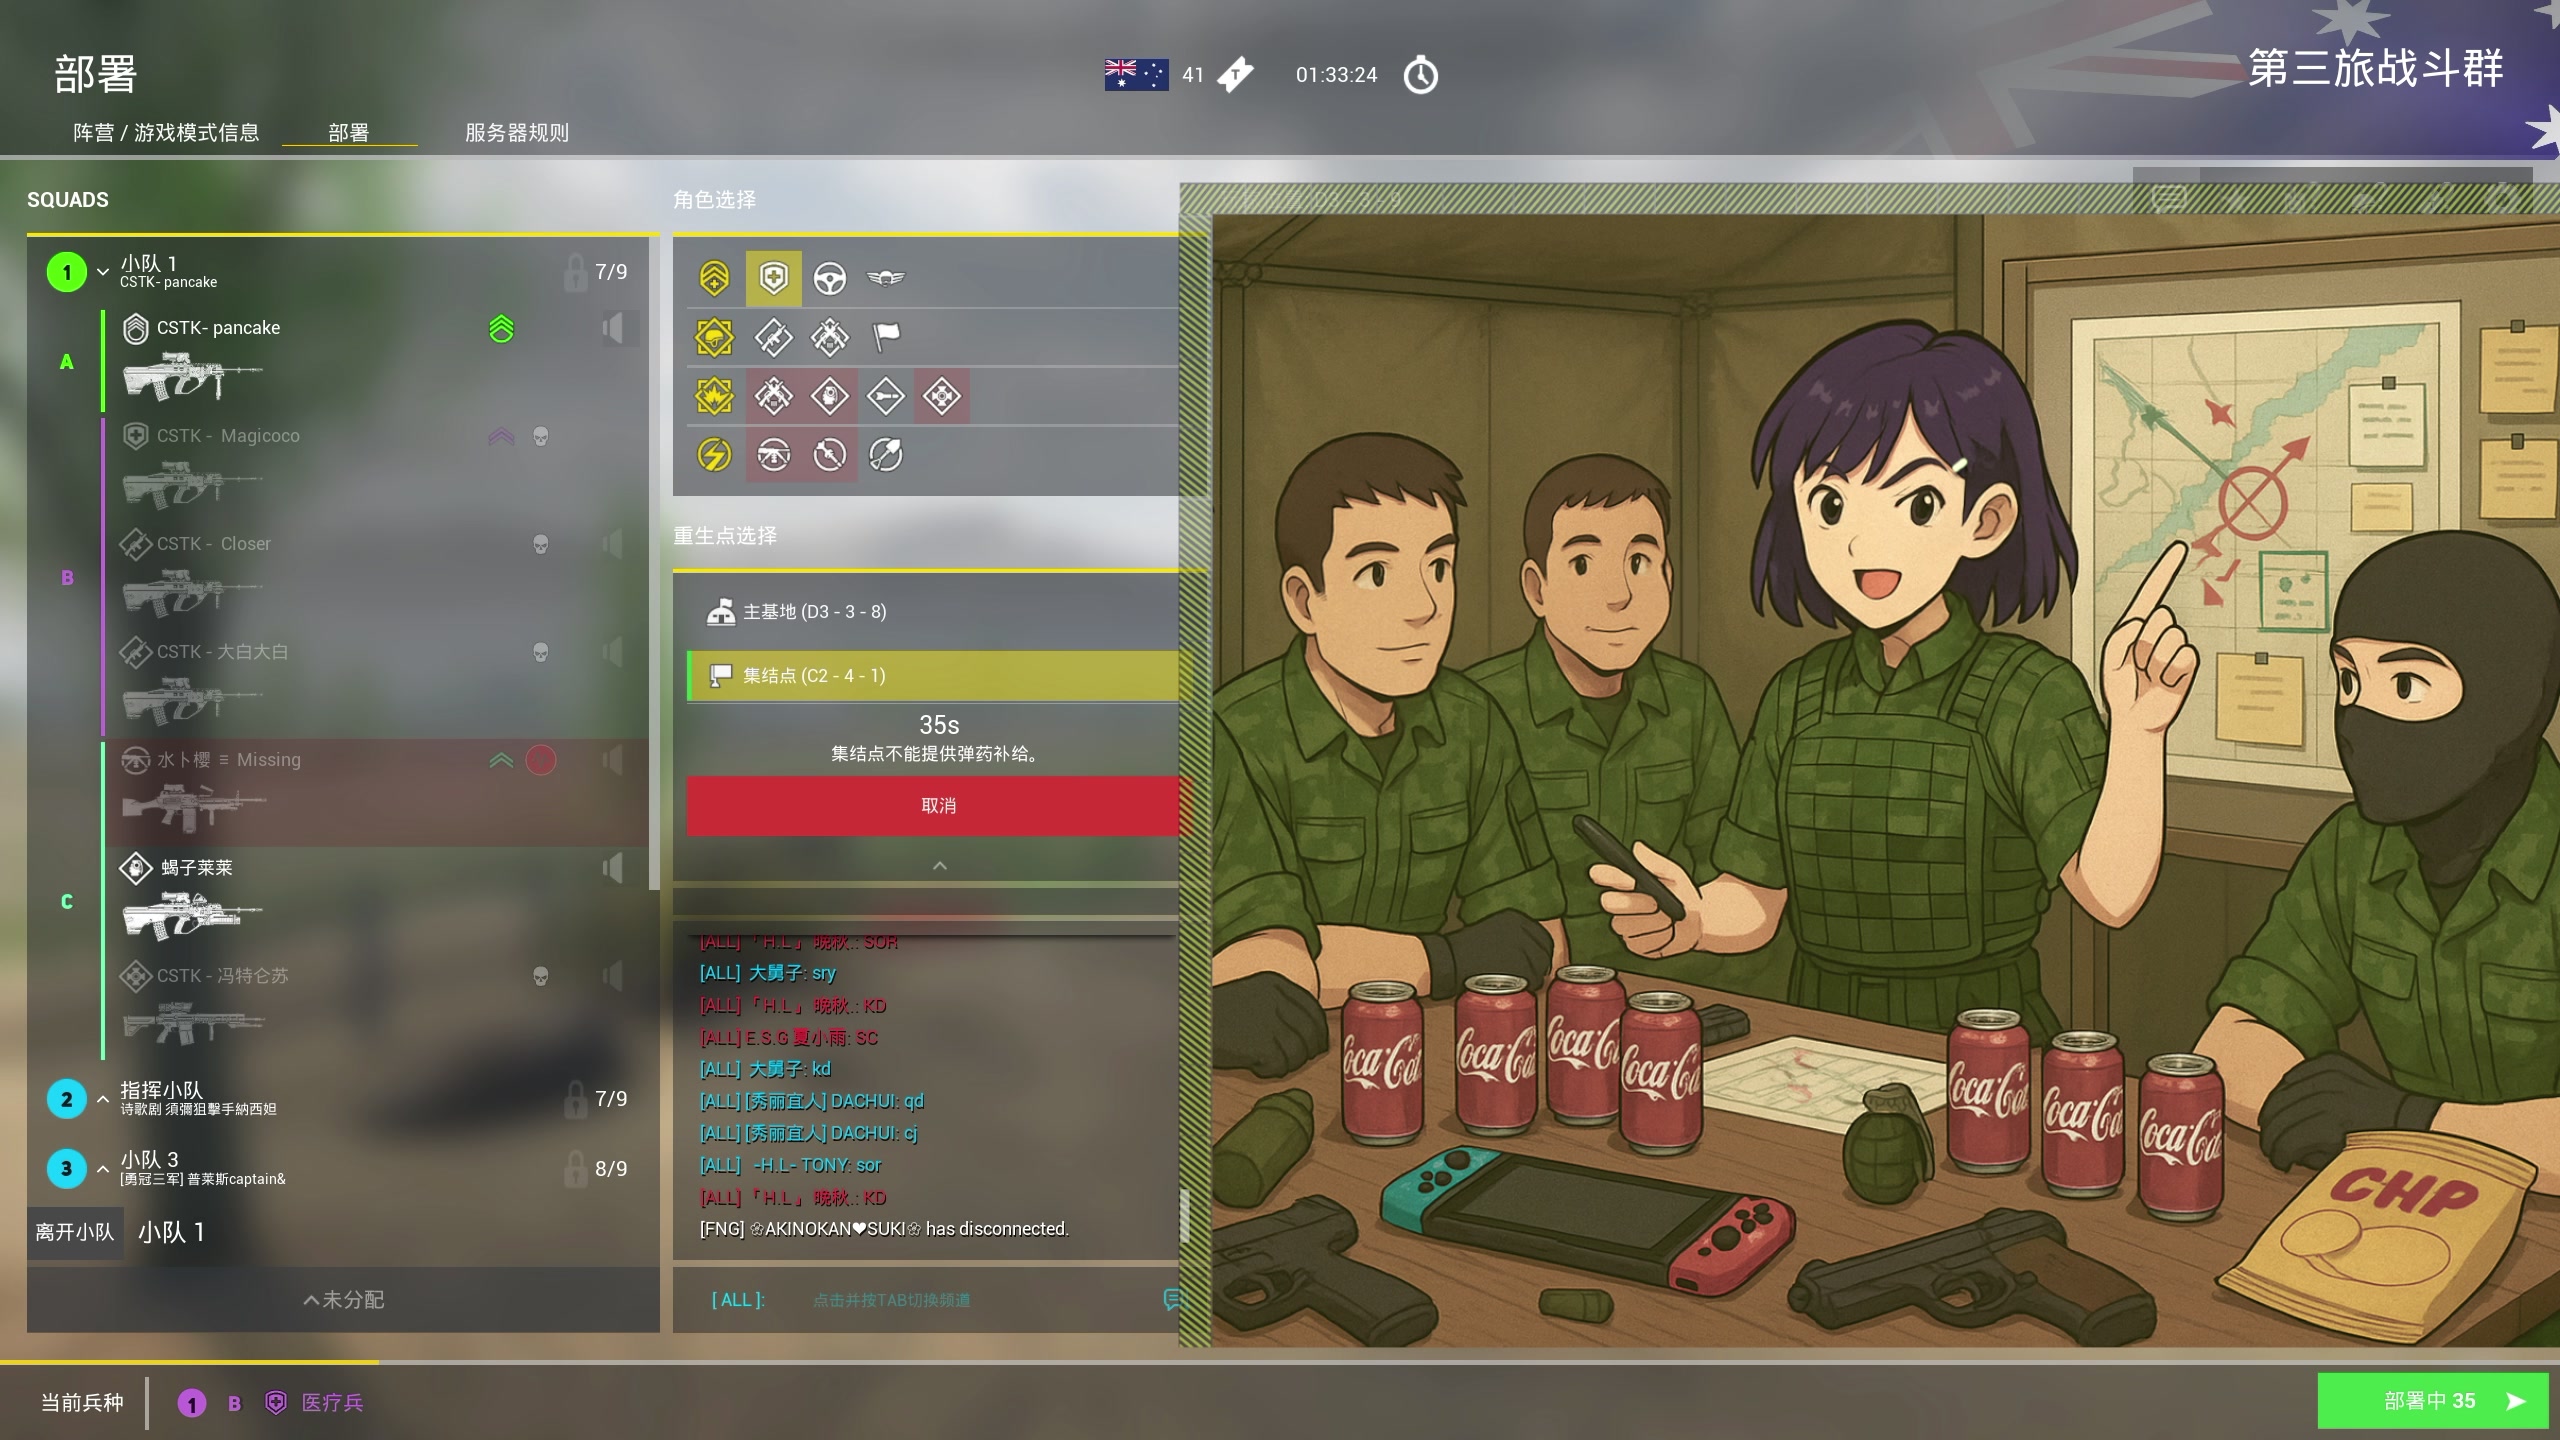Mute CSTK- pancake voice speaker
2560x1440 pixels.
[613, 329]
